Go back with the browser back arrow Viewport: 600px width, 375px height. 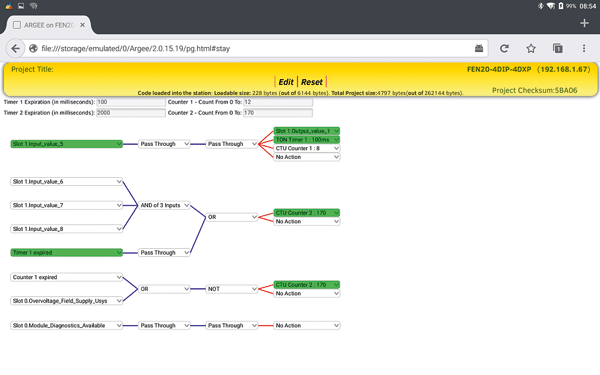pyautogui.click(x=15, y=49)
